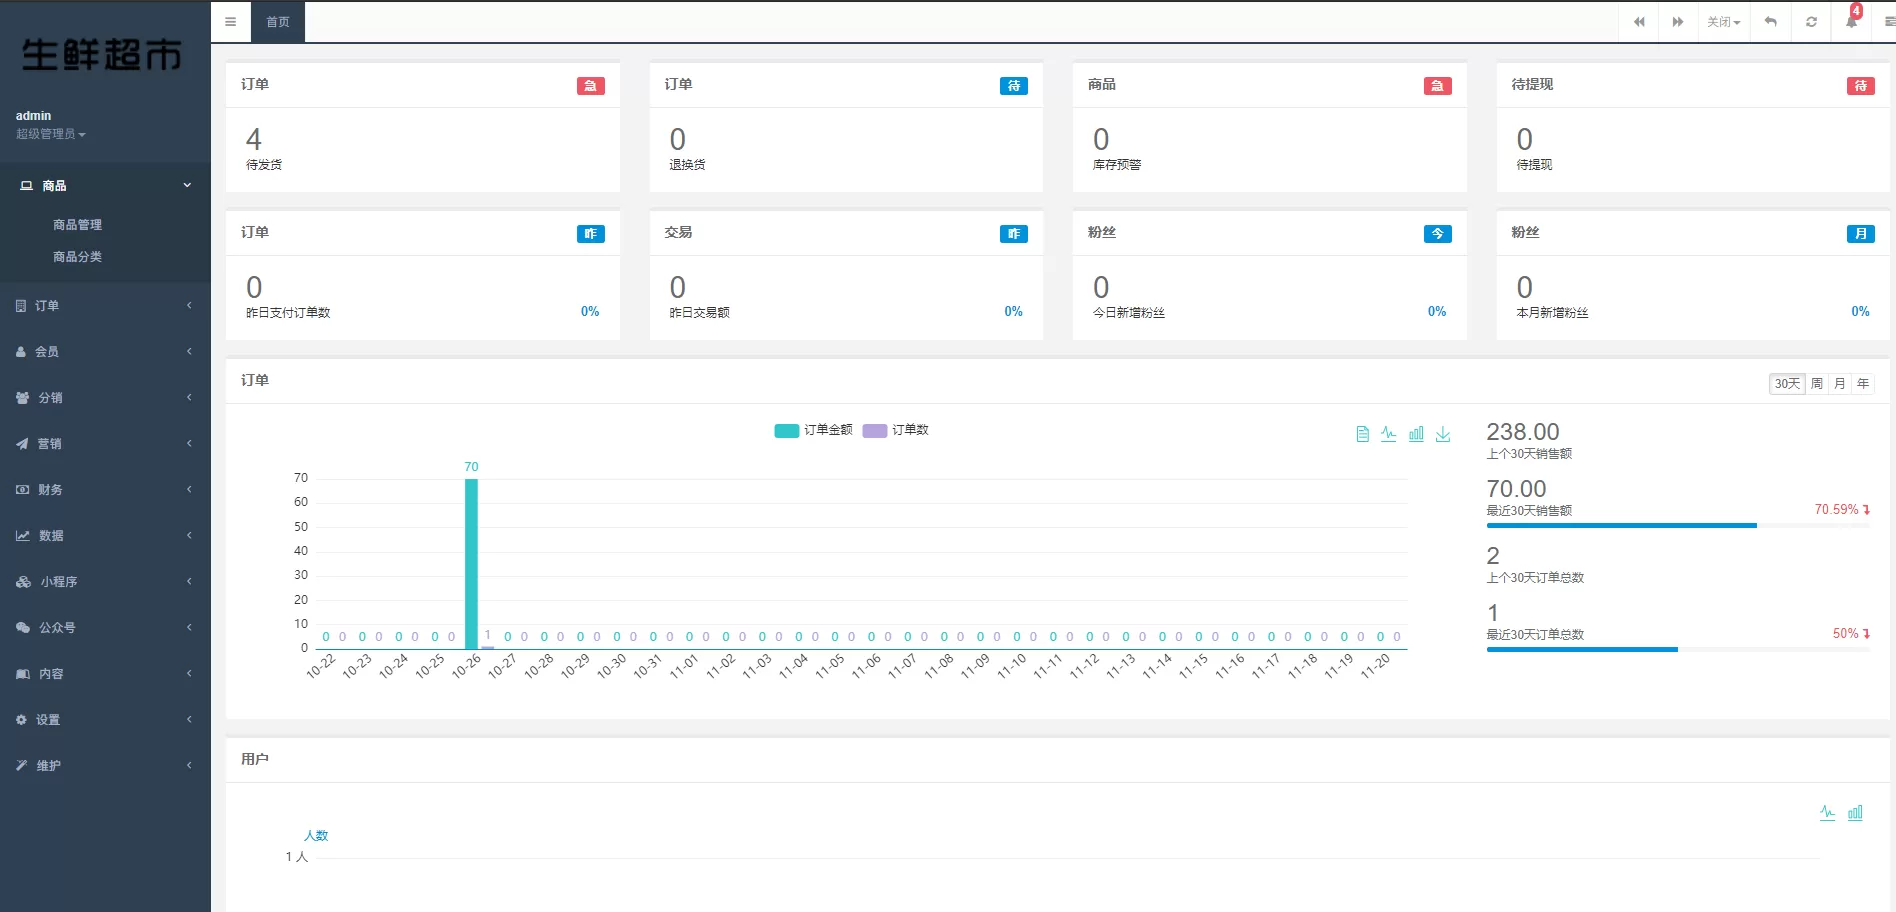Switch order chart to line chart icon
Image resolution: width=1896 pixels, height=912 pixels.
click(x=1389, y=434)
